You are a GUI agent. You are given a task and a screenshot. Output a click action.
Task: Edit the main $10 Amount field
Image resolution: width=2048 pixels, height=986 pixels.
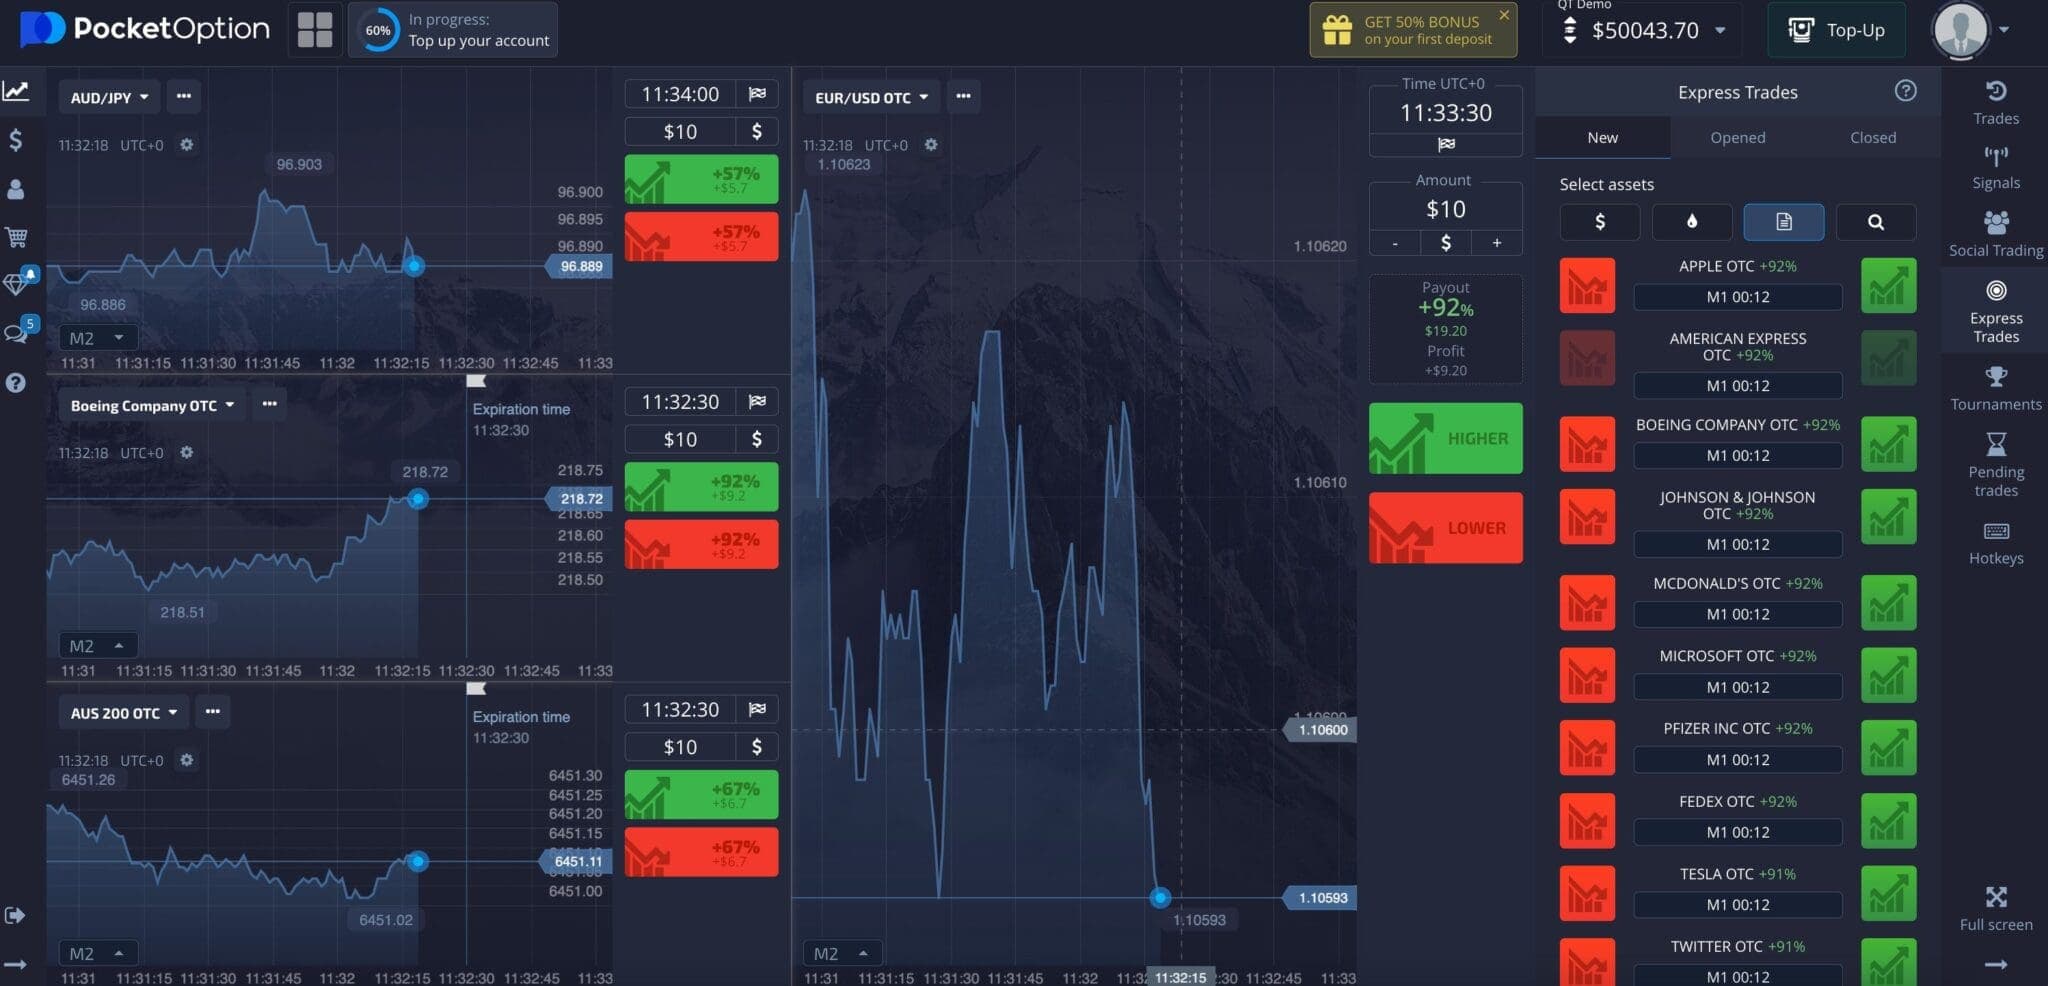pyautogui.click(x=1445, y=209)
